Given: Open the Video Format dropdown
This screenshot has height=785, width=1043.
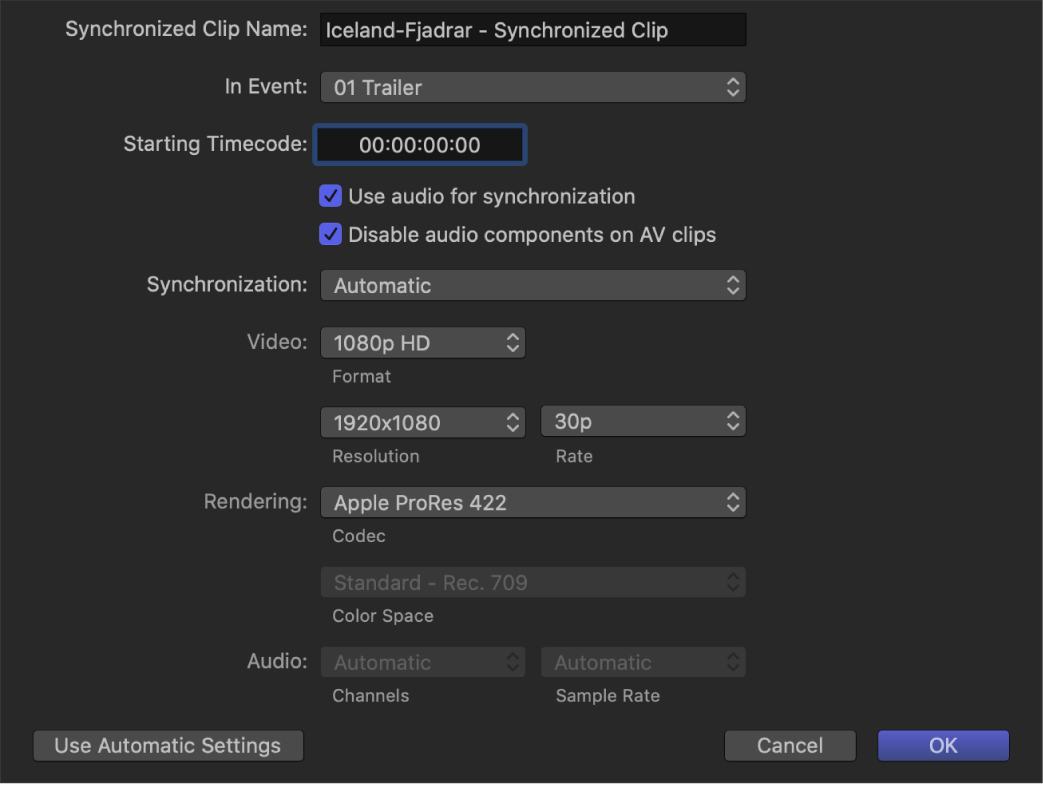Looking at the screenshot, I should [x=422, y=342].
